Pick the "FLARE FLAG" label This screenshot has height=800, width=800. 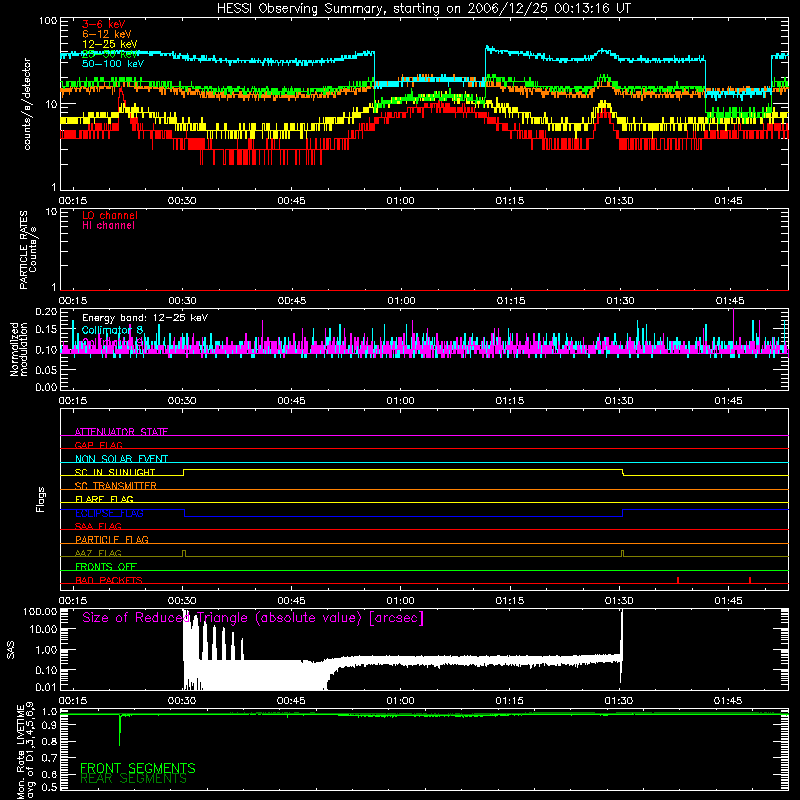(x=104, y=499)
